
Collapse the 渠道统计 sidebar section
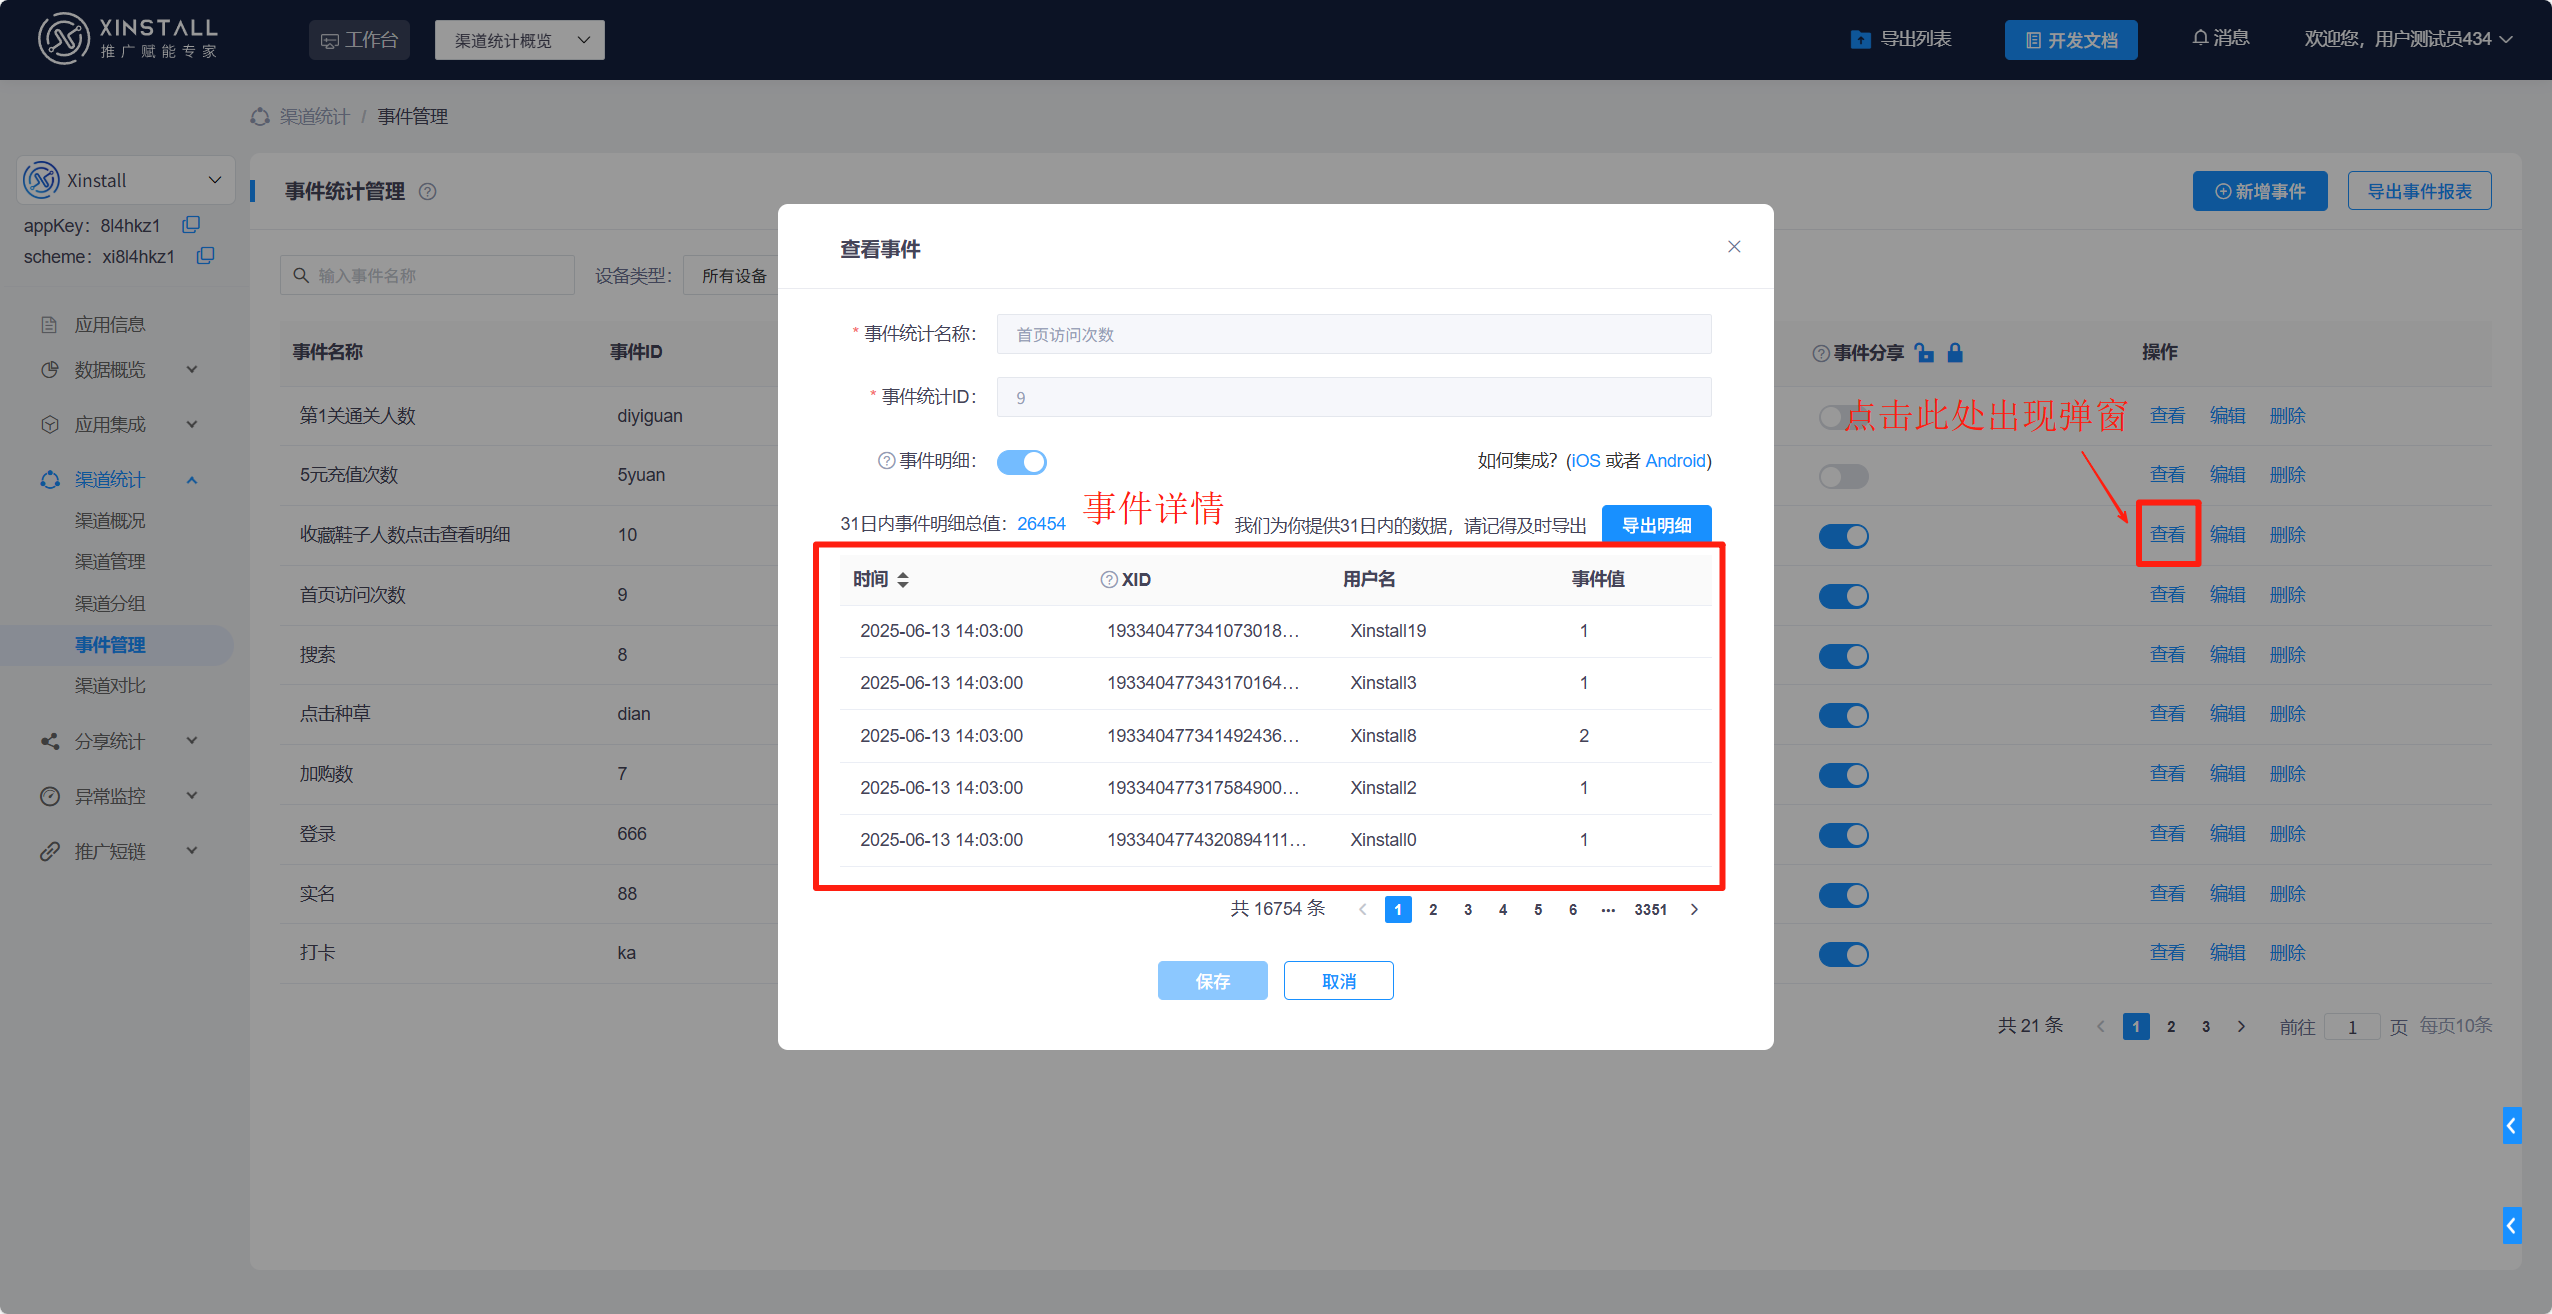[191, 479]
